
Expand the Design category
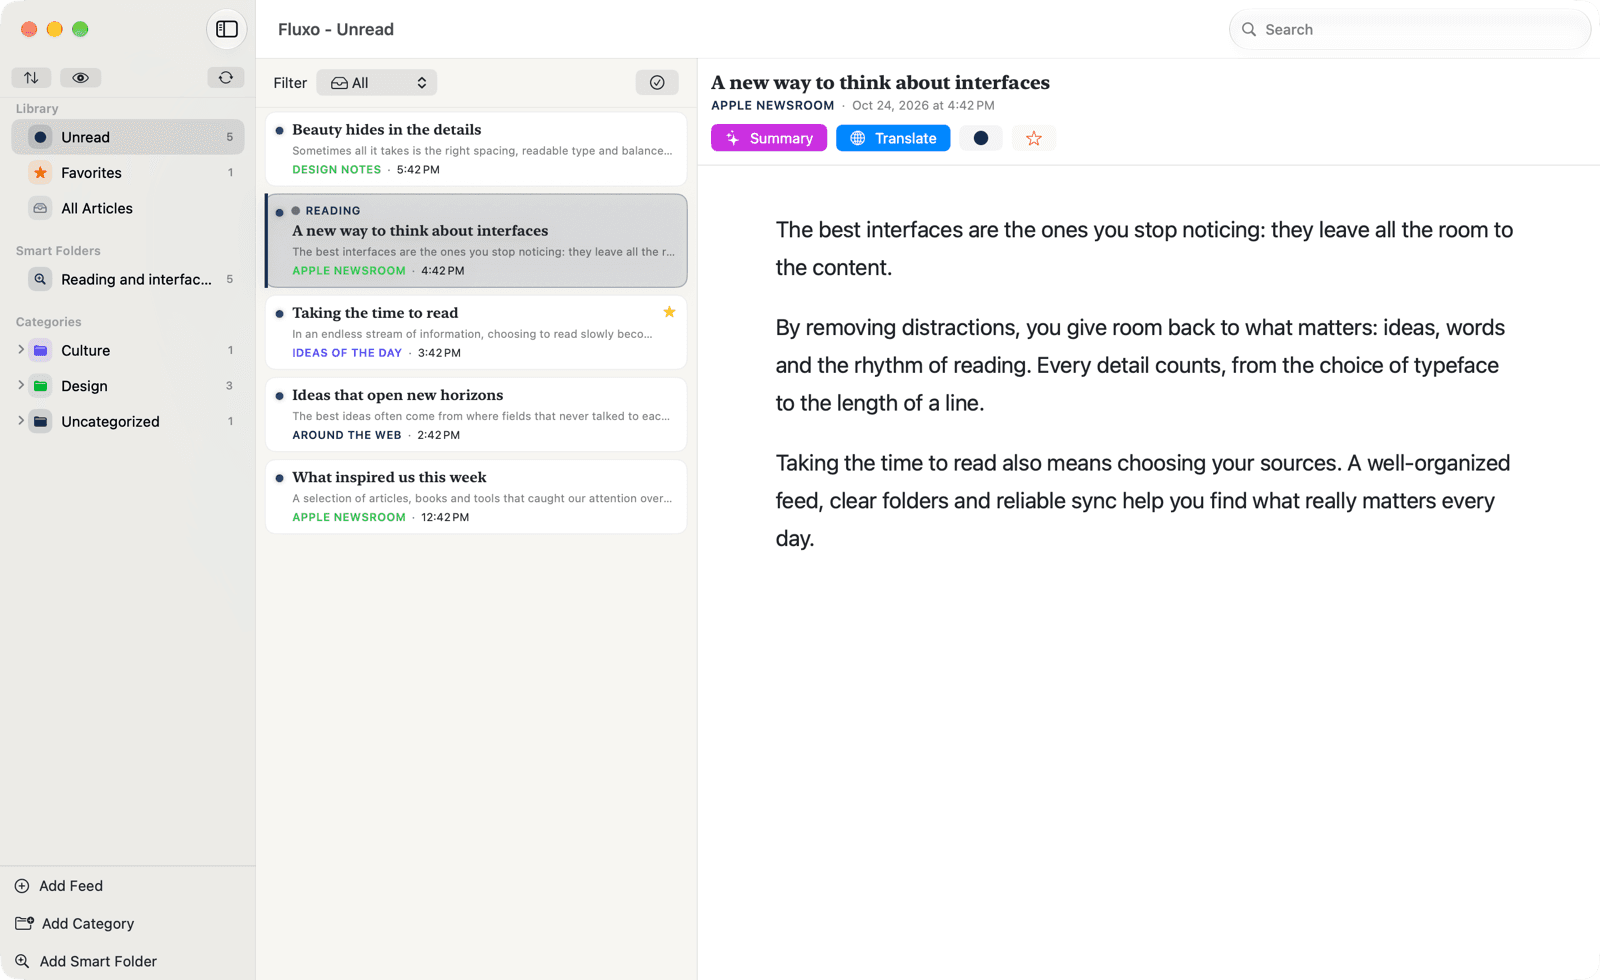click(x=21, y=385)
